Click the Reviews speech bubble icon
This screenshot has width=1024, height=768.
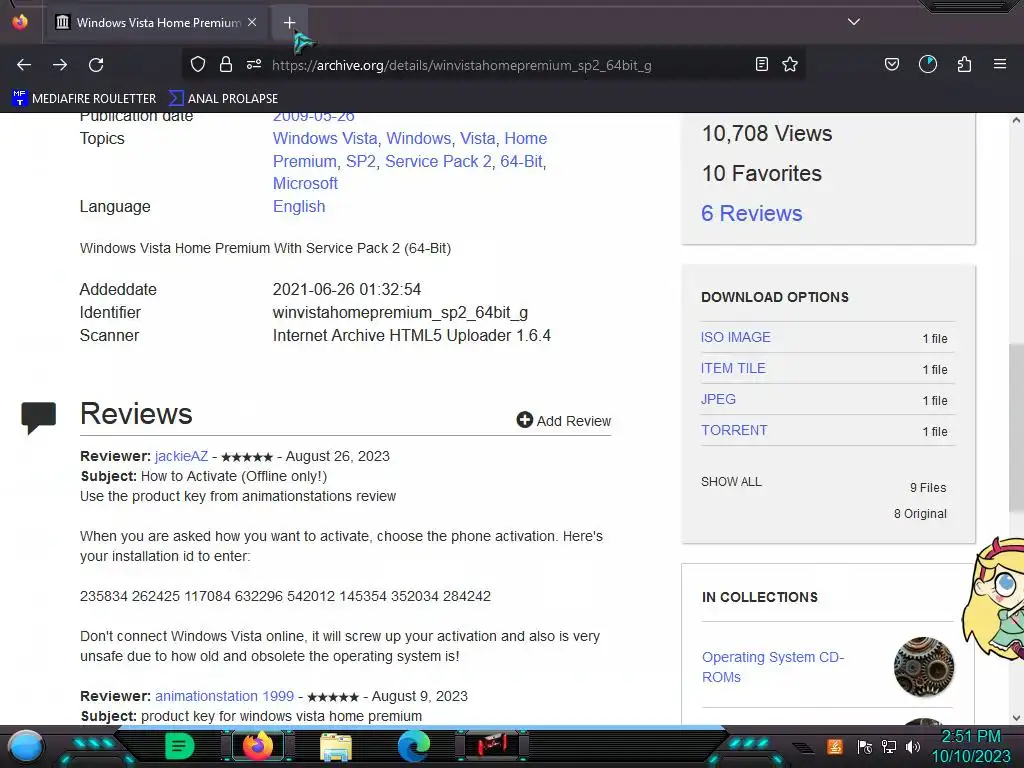point(39,419)
